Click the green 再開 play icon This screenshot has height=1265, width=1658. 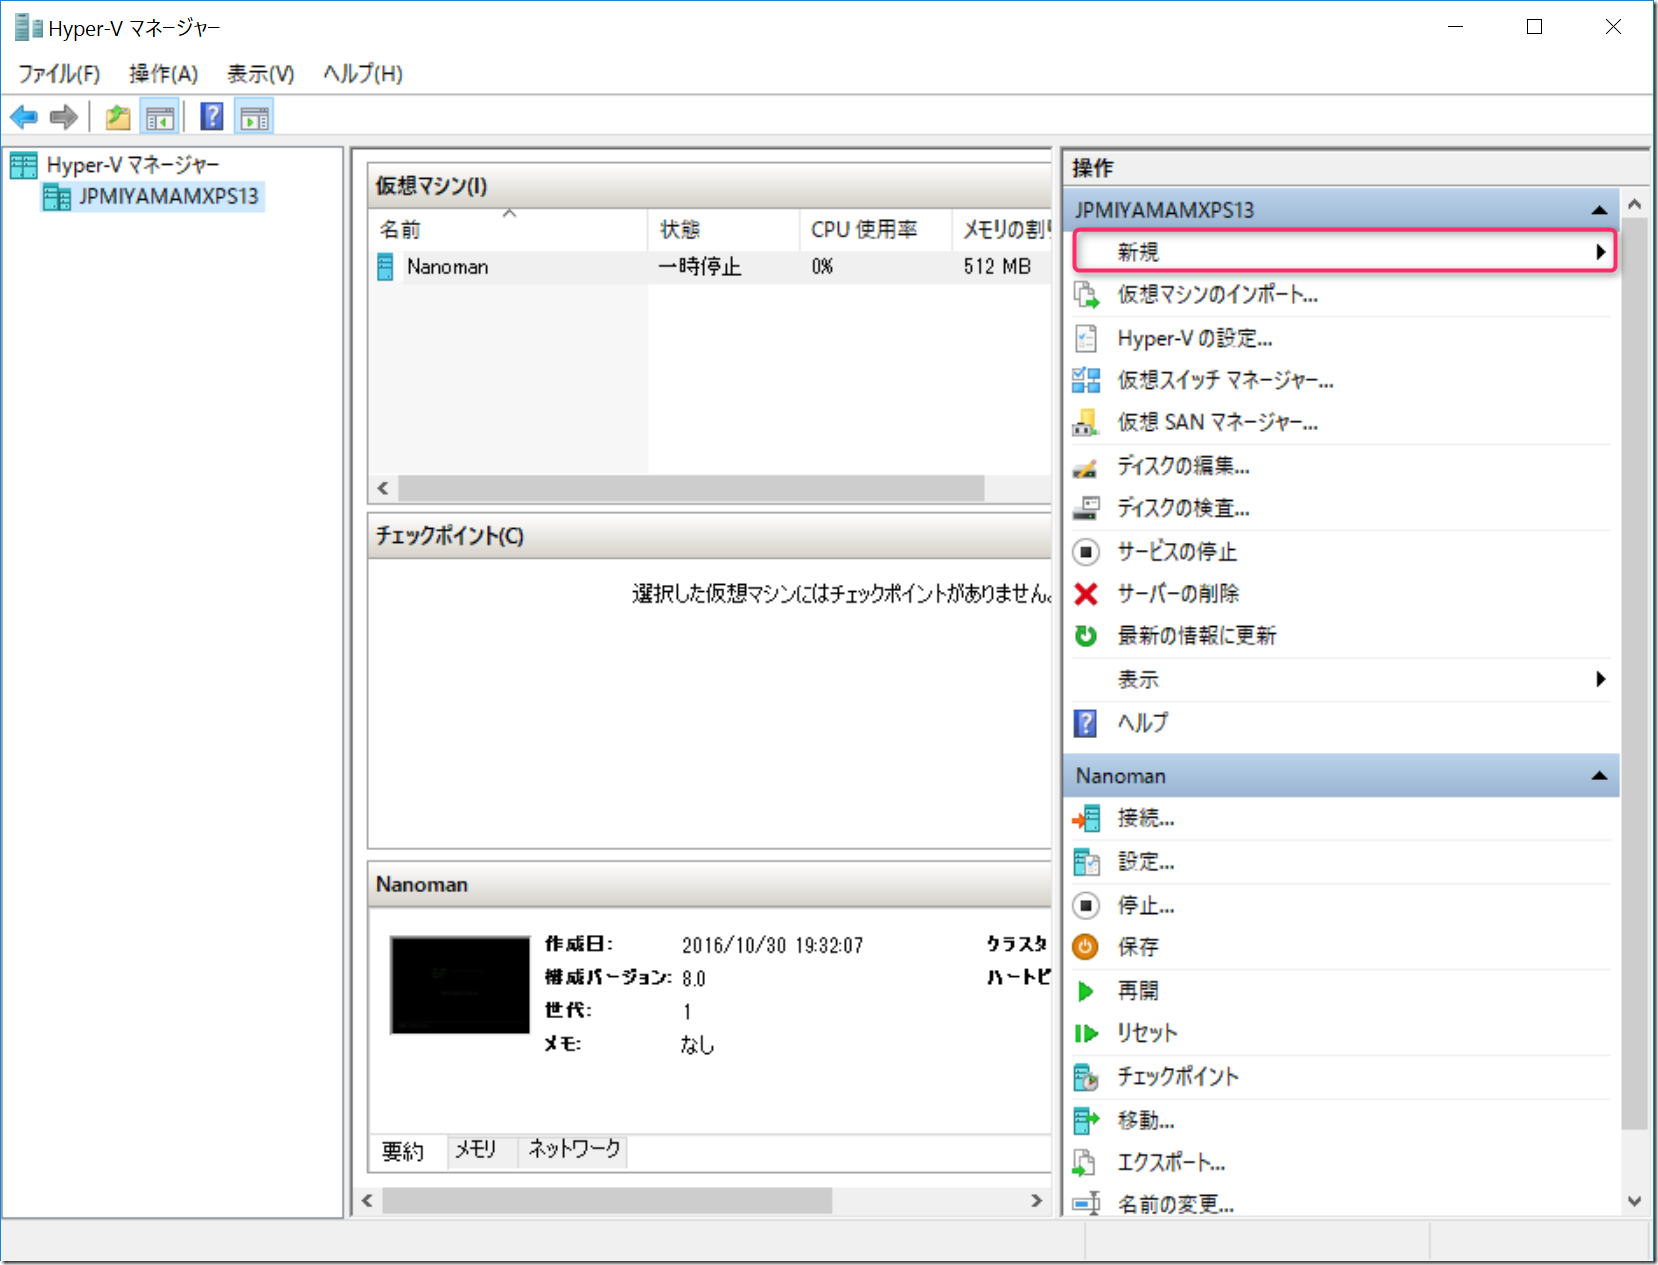(1086, 991)
